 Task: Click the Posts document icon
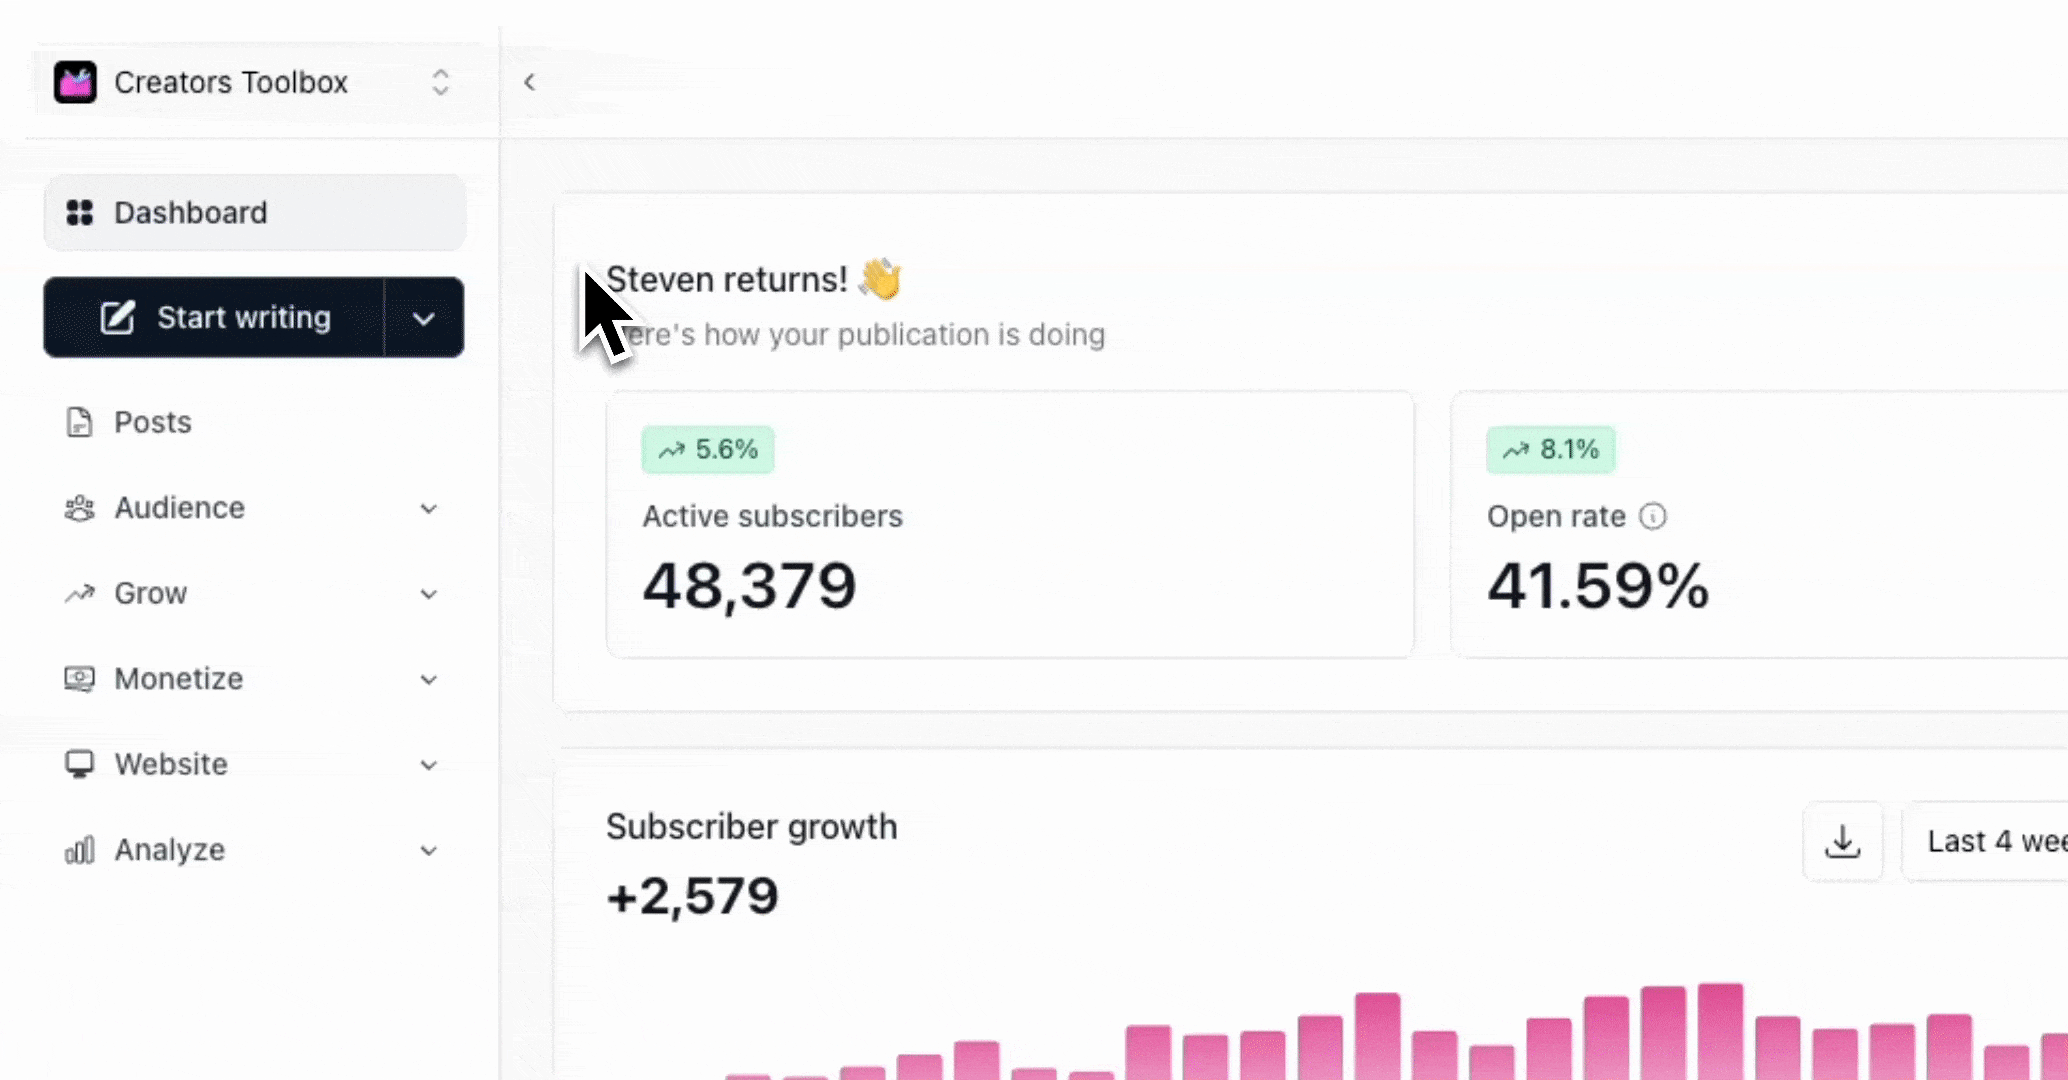tap(79, 422)
